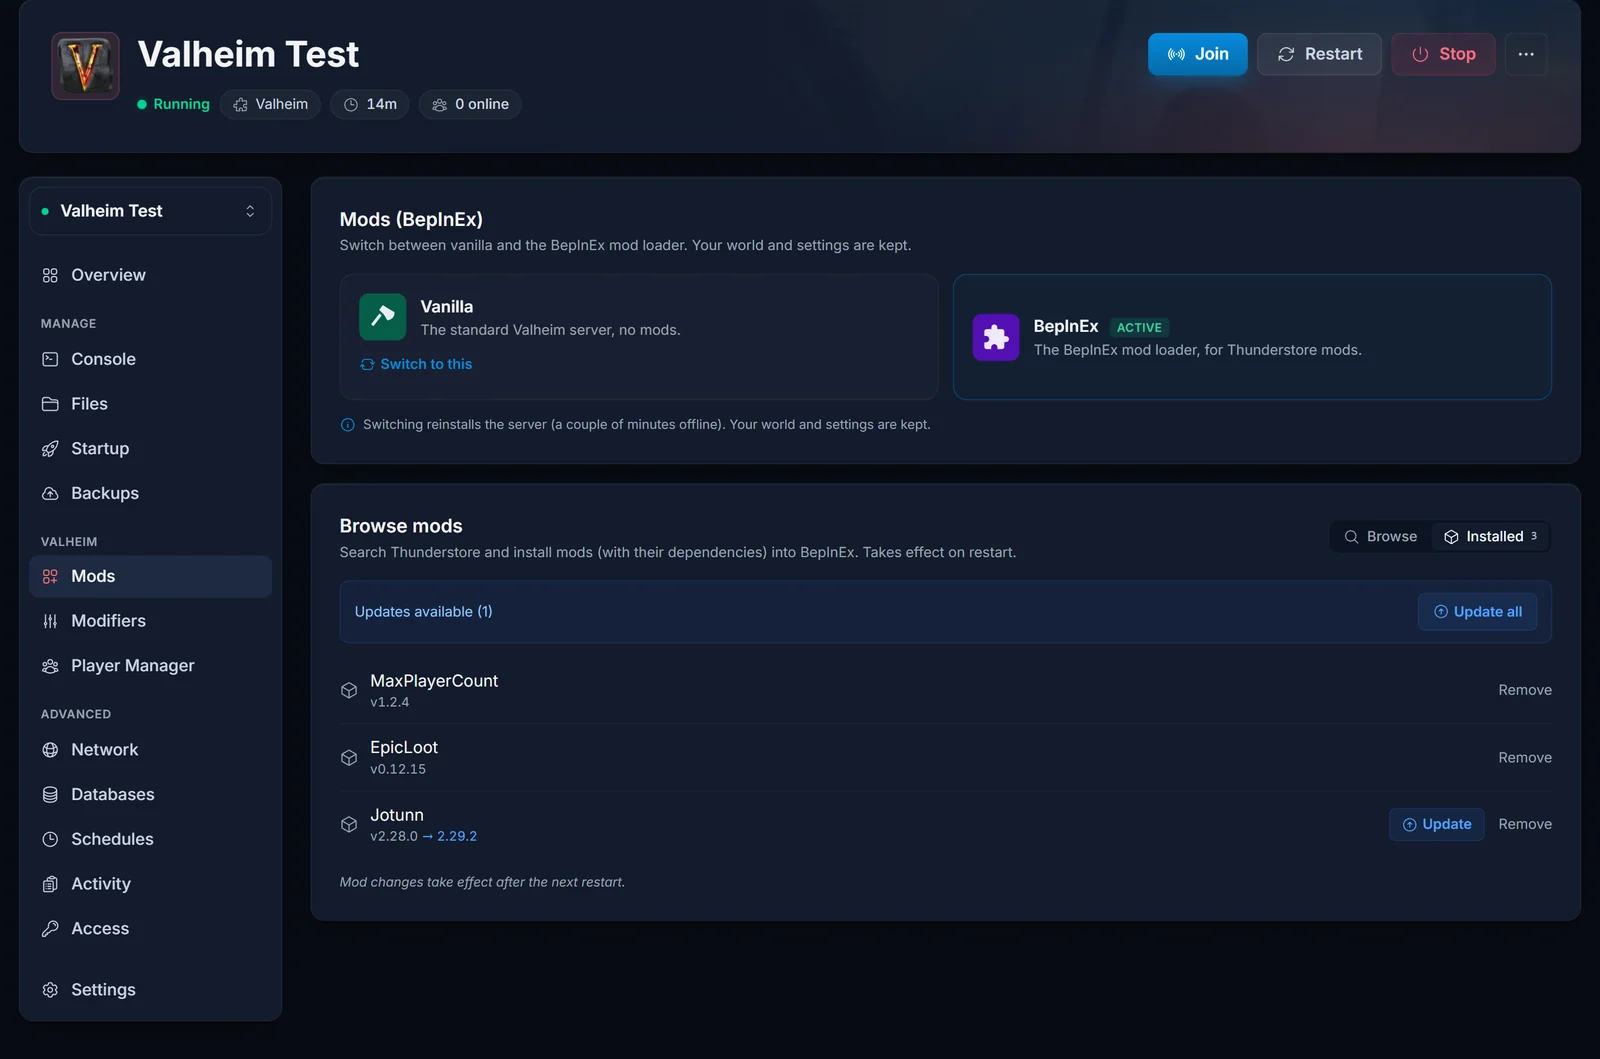This screenshot has width=1600, height=1059.
Task: Update the Jotunn mod
Action: tap(1437, 824)
